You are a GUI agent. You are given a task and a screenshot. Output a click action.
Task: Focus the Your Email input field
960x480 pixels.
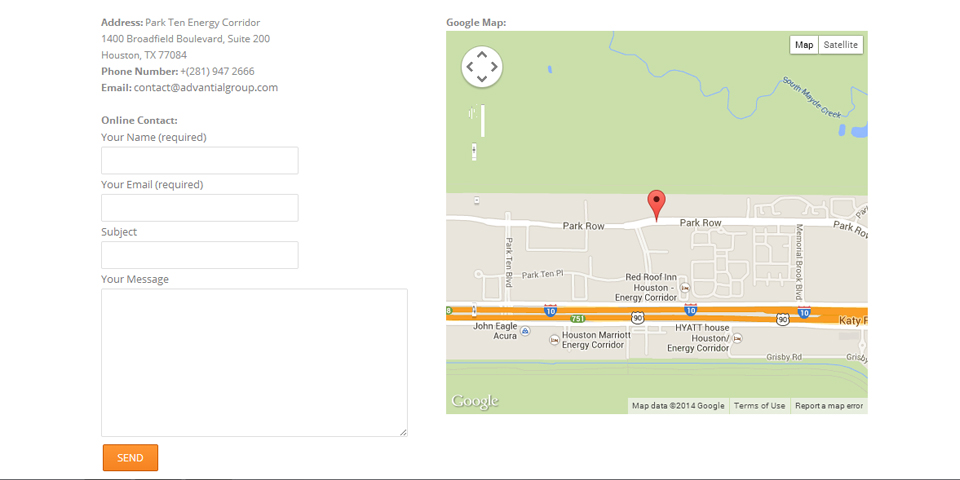[200, 208]
